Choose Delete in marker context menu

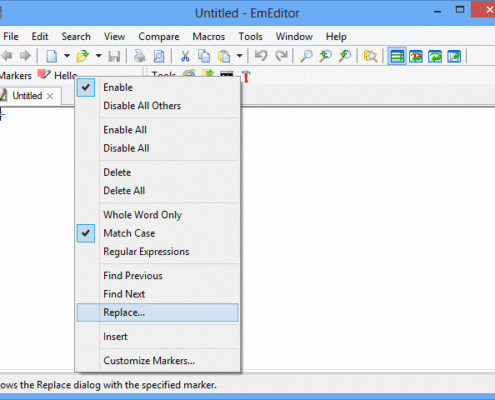(x=157, y=172)
